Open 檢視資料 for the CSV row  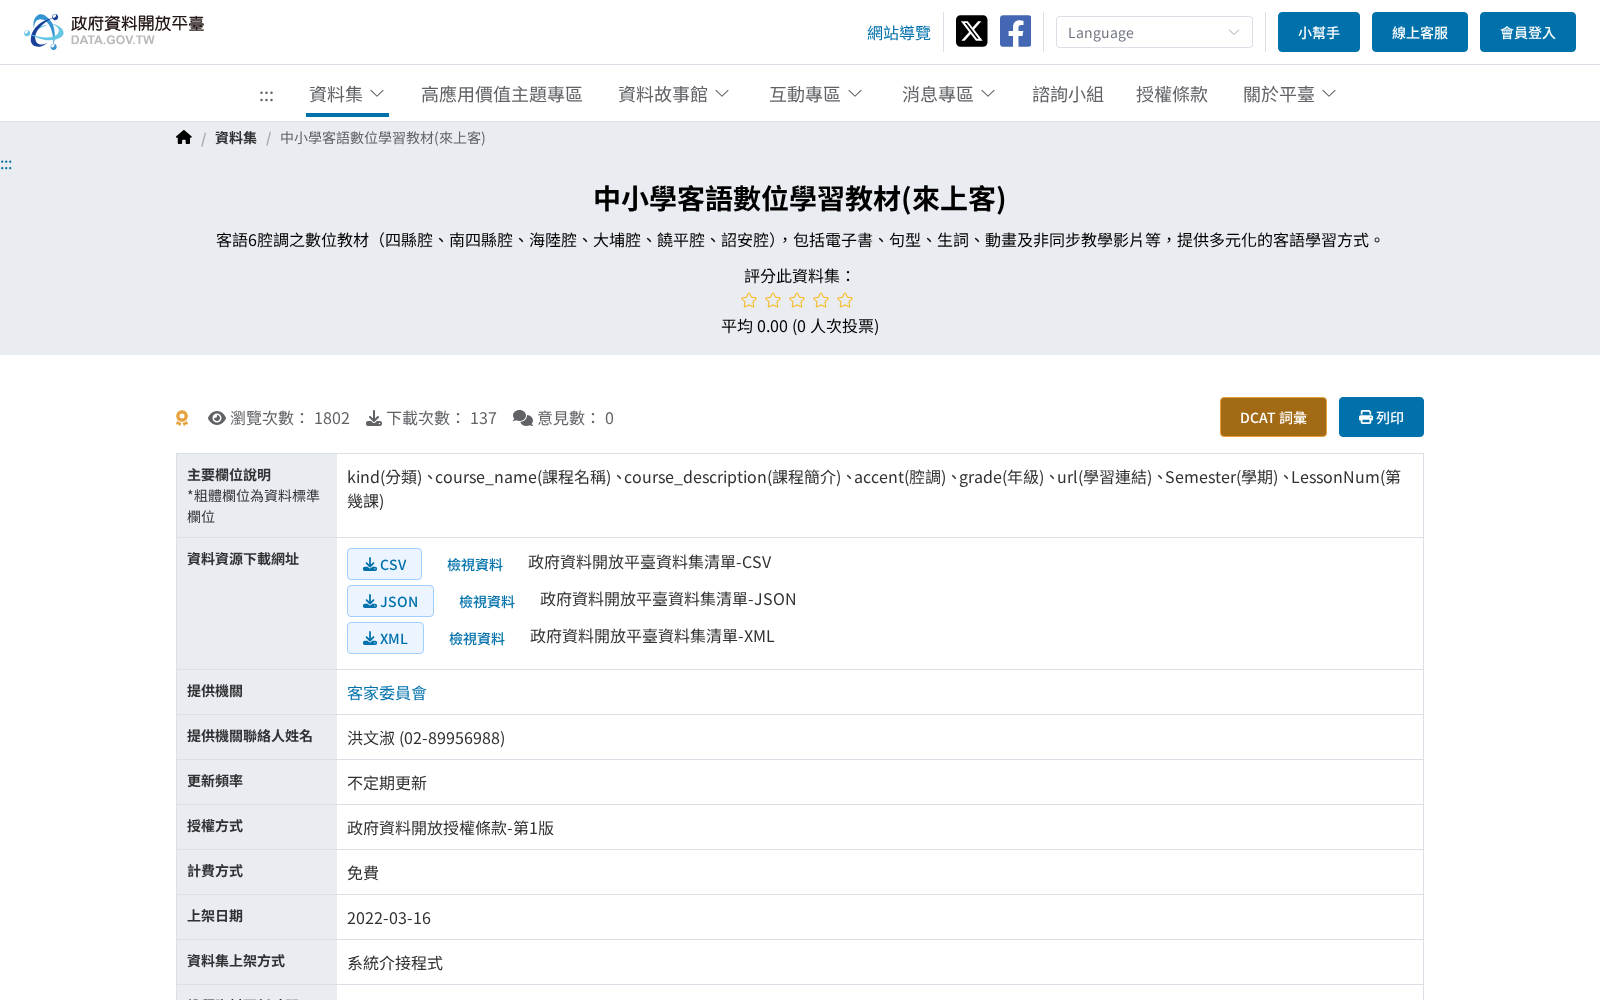coord(475,565)
